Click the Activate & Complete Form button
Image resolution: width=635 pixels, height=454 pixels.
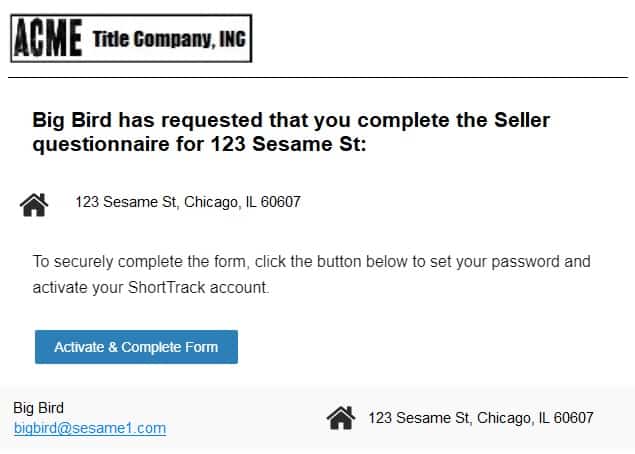tap(136, 347)
